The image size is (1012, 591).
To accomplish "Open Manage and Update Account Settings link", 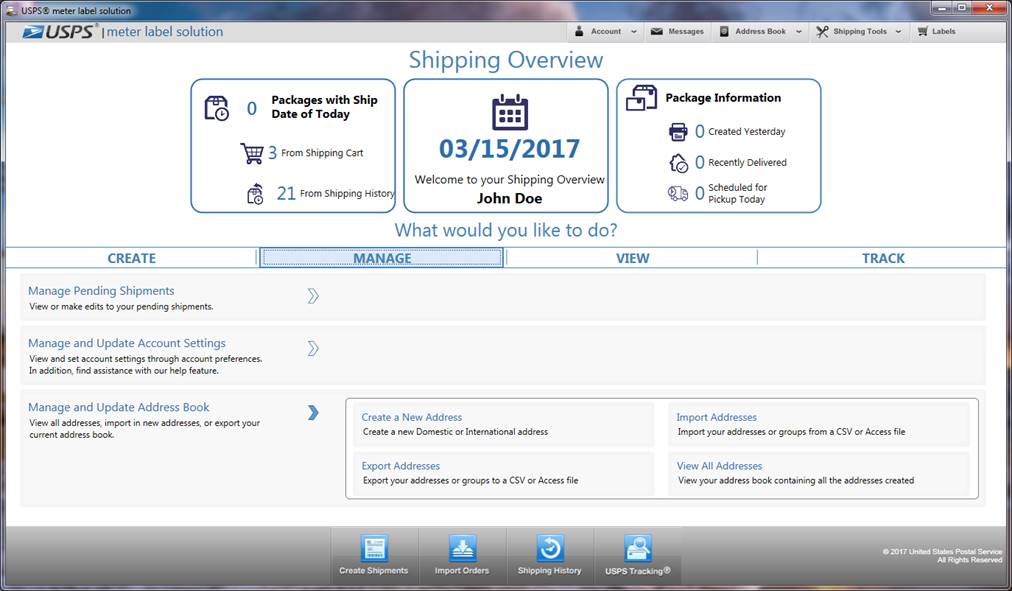I will pyautogui.click(x=127, y=343).
